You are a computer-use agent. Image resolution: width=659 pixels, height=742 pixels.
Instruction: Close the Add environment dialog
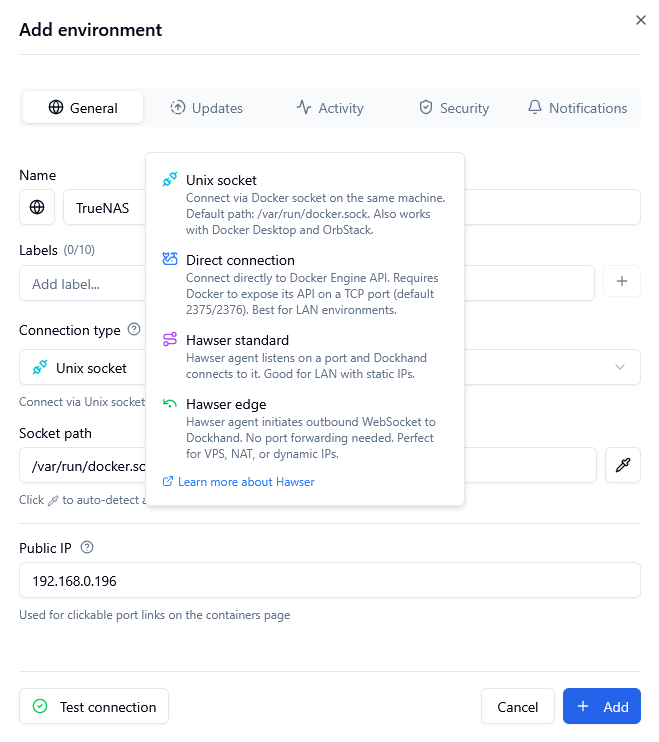point(641,20)
